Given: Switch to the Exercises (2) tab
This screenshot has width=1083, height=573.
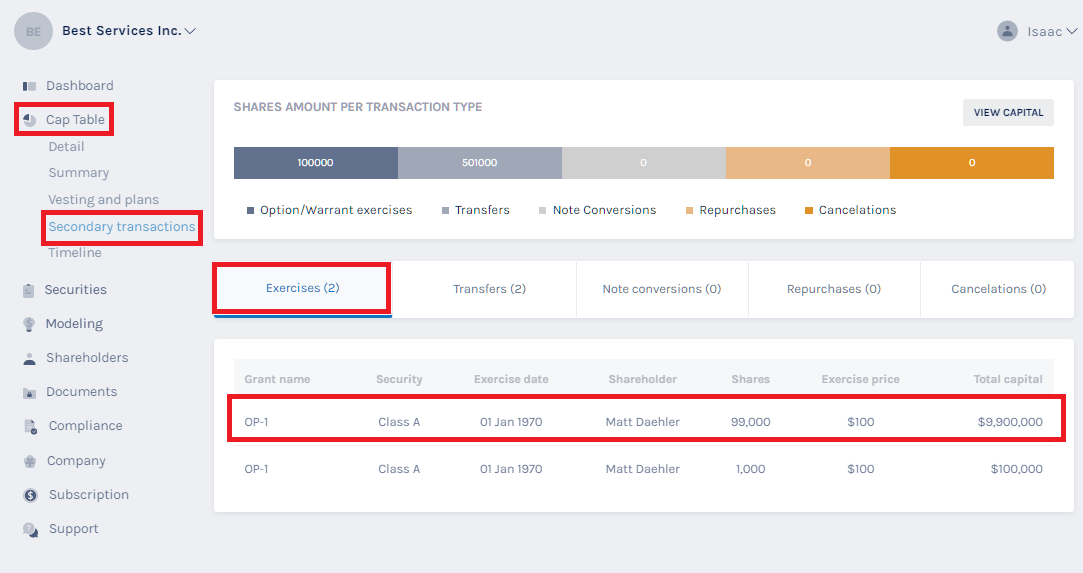Looking at the screenshot, I should (x=303, y=289).
